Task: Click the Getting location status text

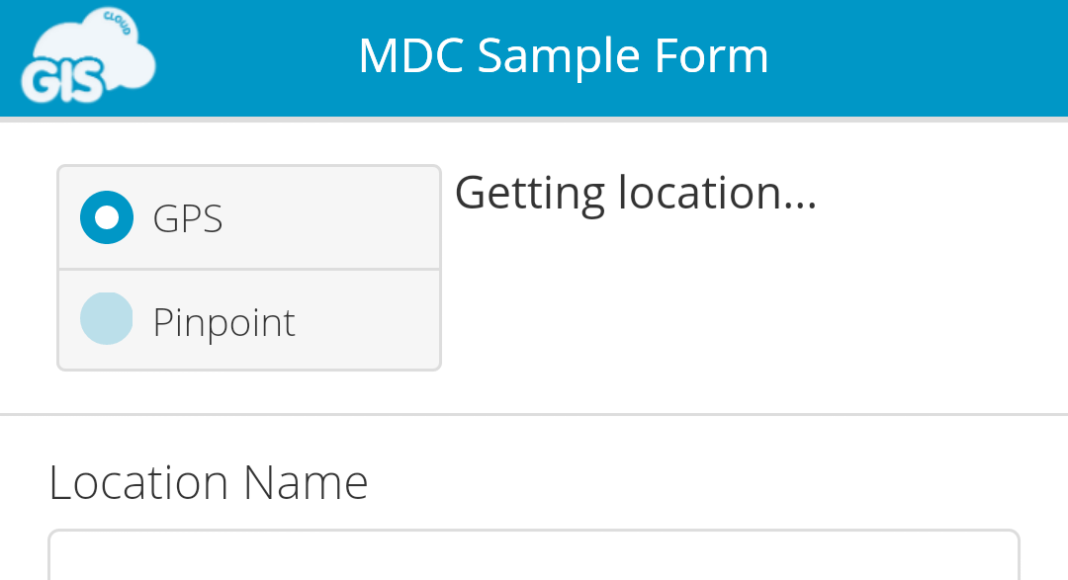Action: (635, 193)
